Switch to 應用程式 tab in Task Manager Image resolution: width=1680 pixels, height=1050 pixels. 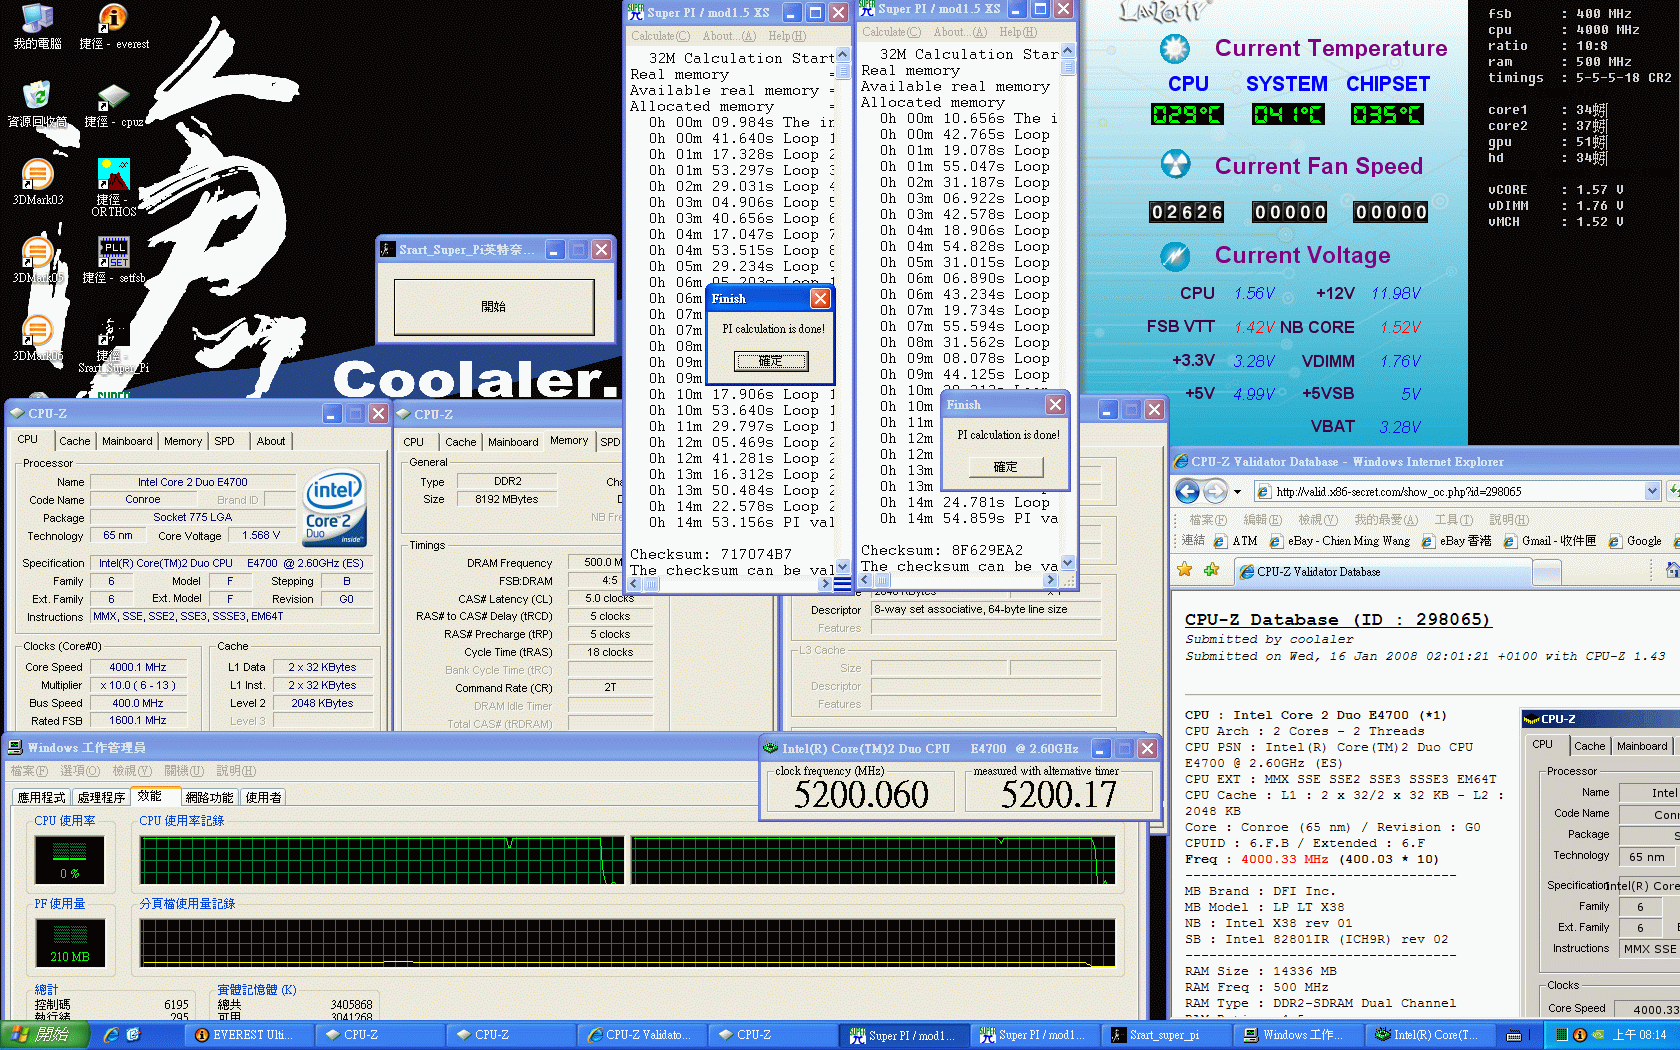pyautogui.click(x=41, y=797)
